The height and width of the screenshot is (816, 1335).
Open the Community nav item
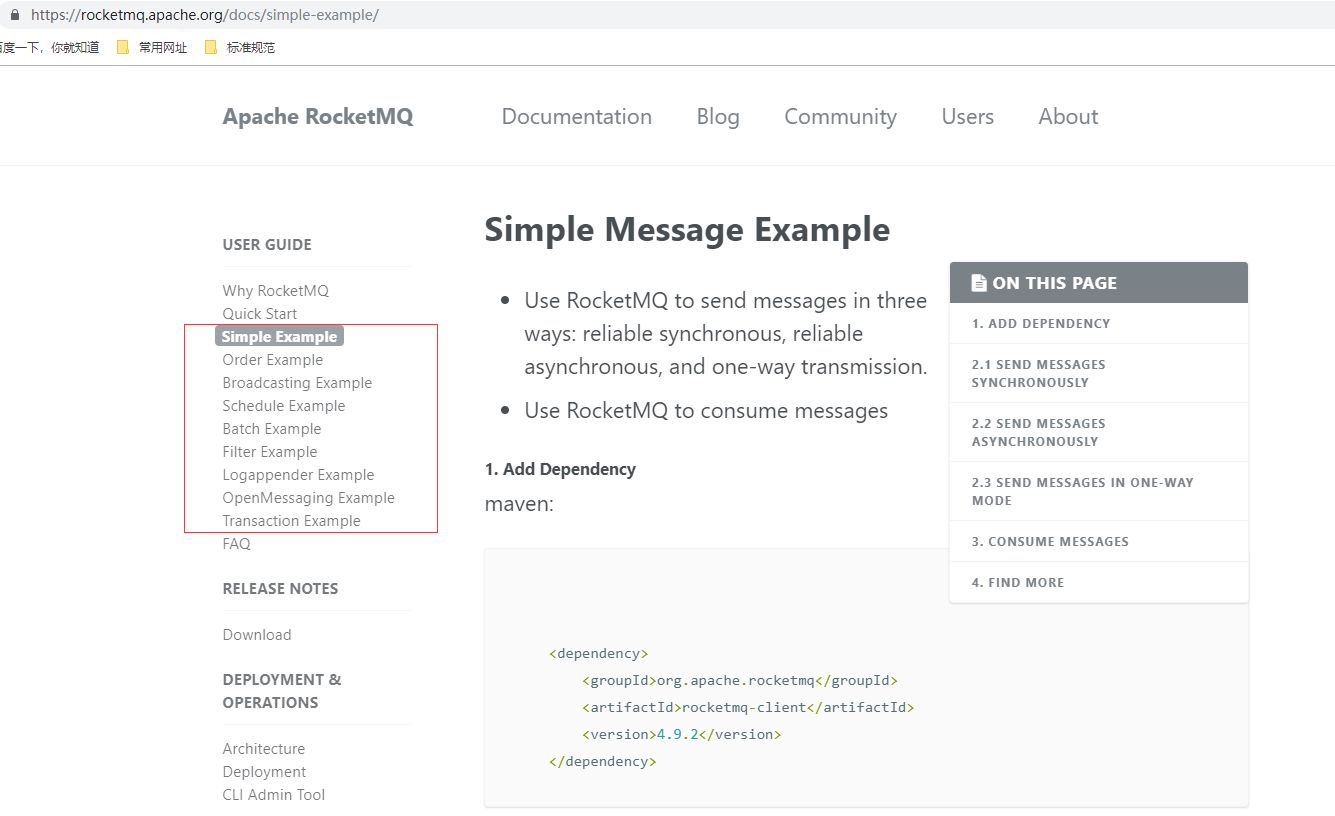(x=841, y=117)
